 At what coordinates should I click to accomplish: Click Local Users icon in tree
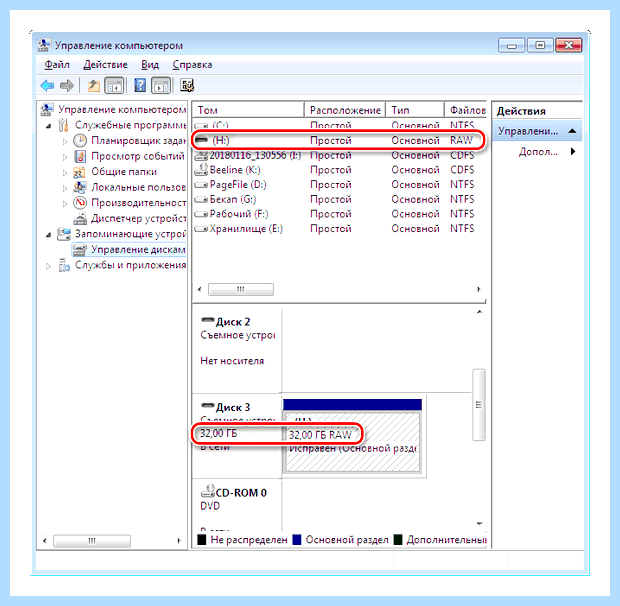(80, 187)
